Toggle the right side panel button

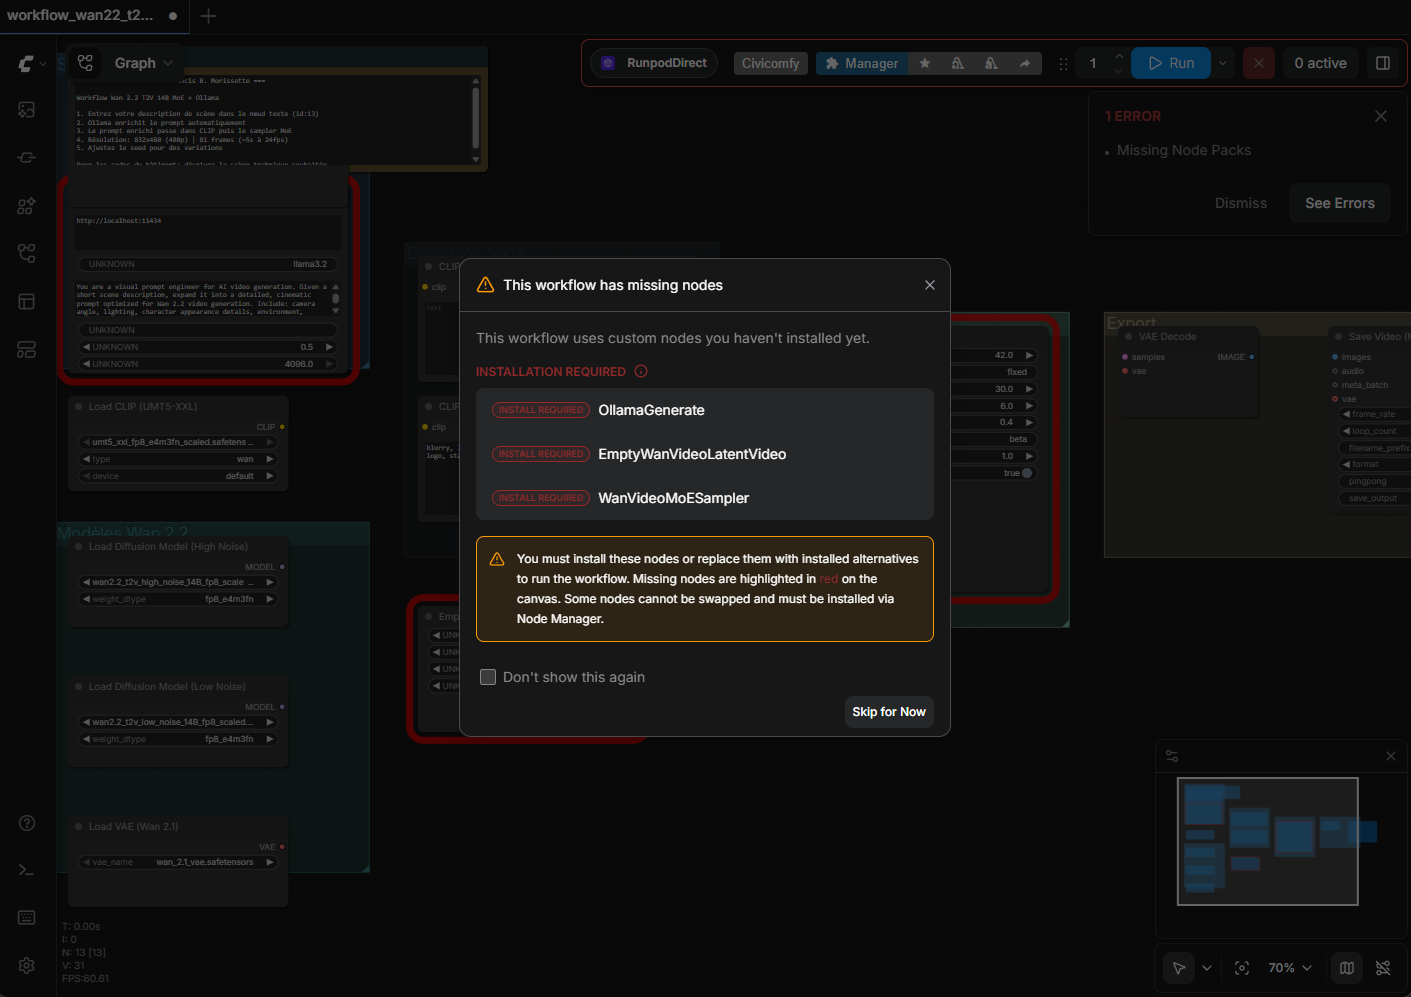(1383, 63)
